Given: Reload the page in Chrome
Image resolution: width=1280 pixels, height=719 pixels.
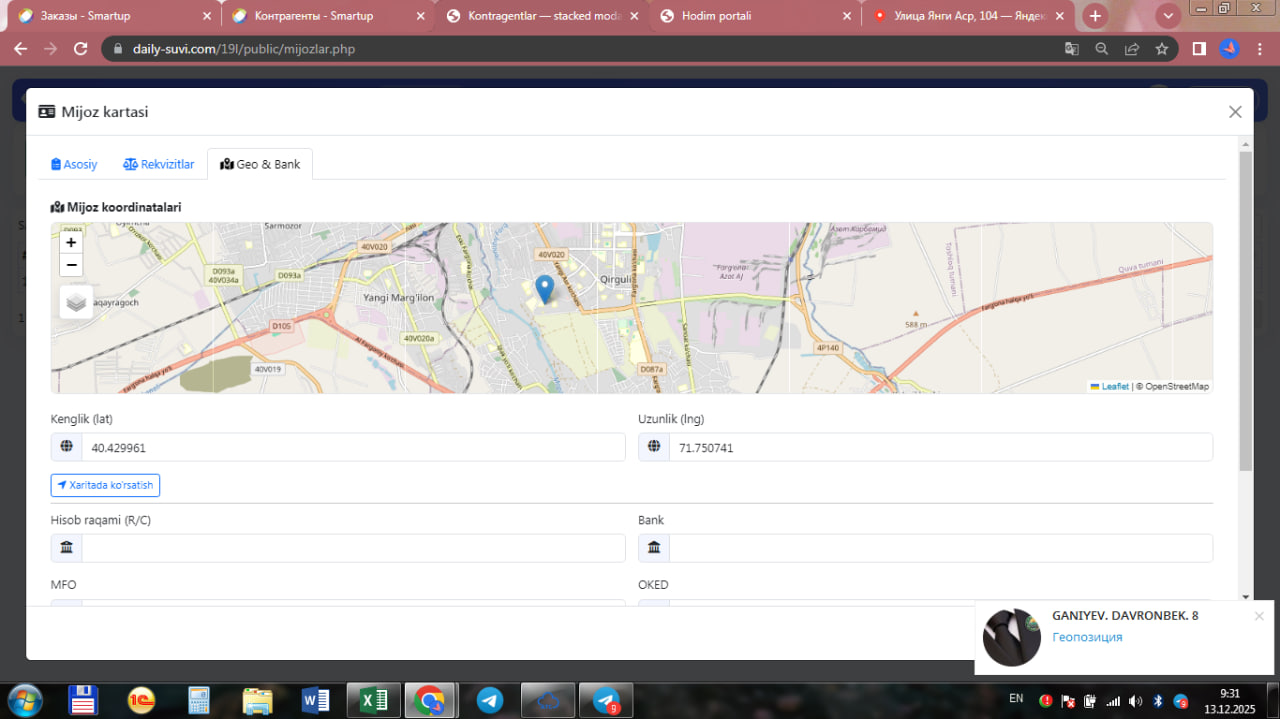Looking at the screenshot, I should [81, 49].
